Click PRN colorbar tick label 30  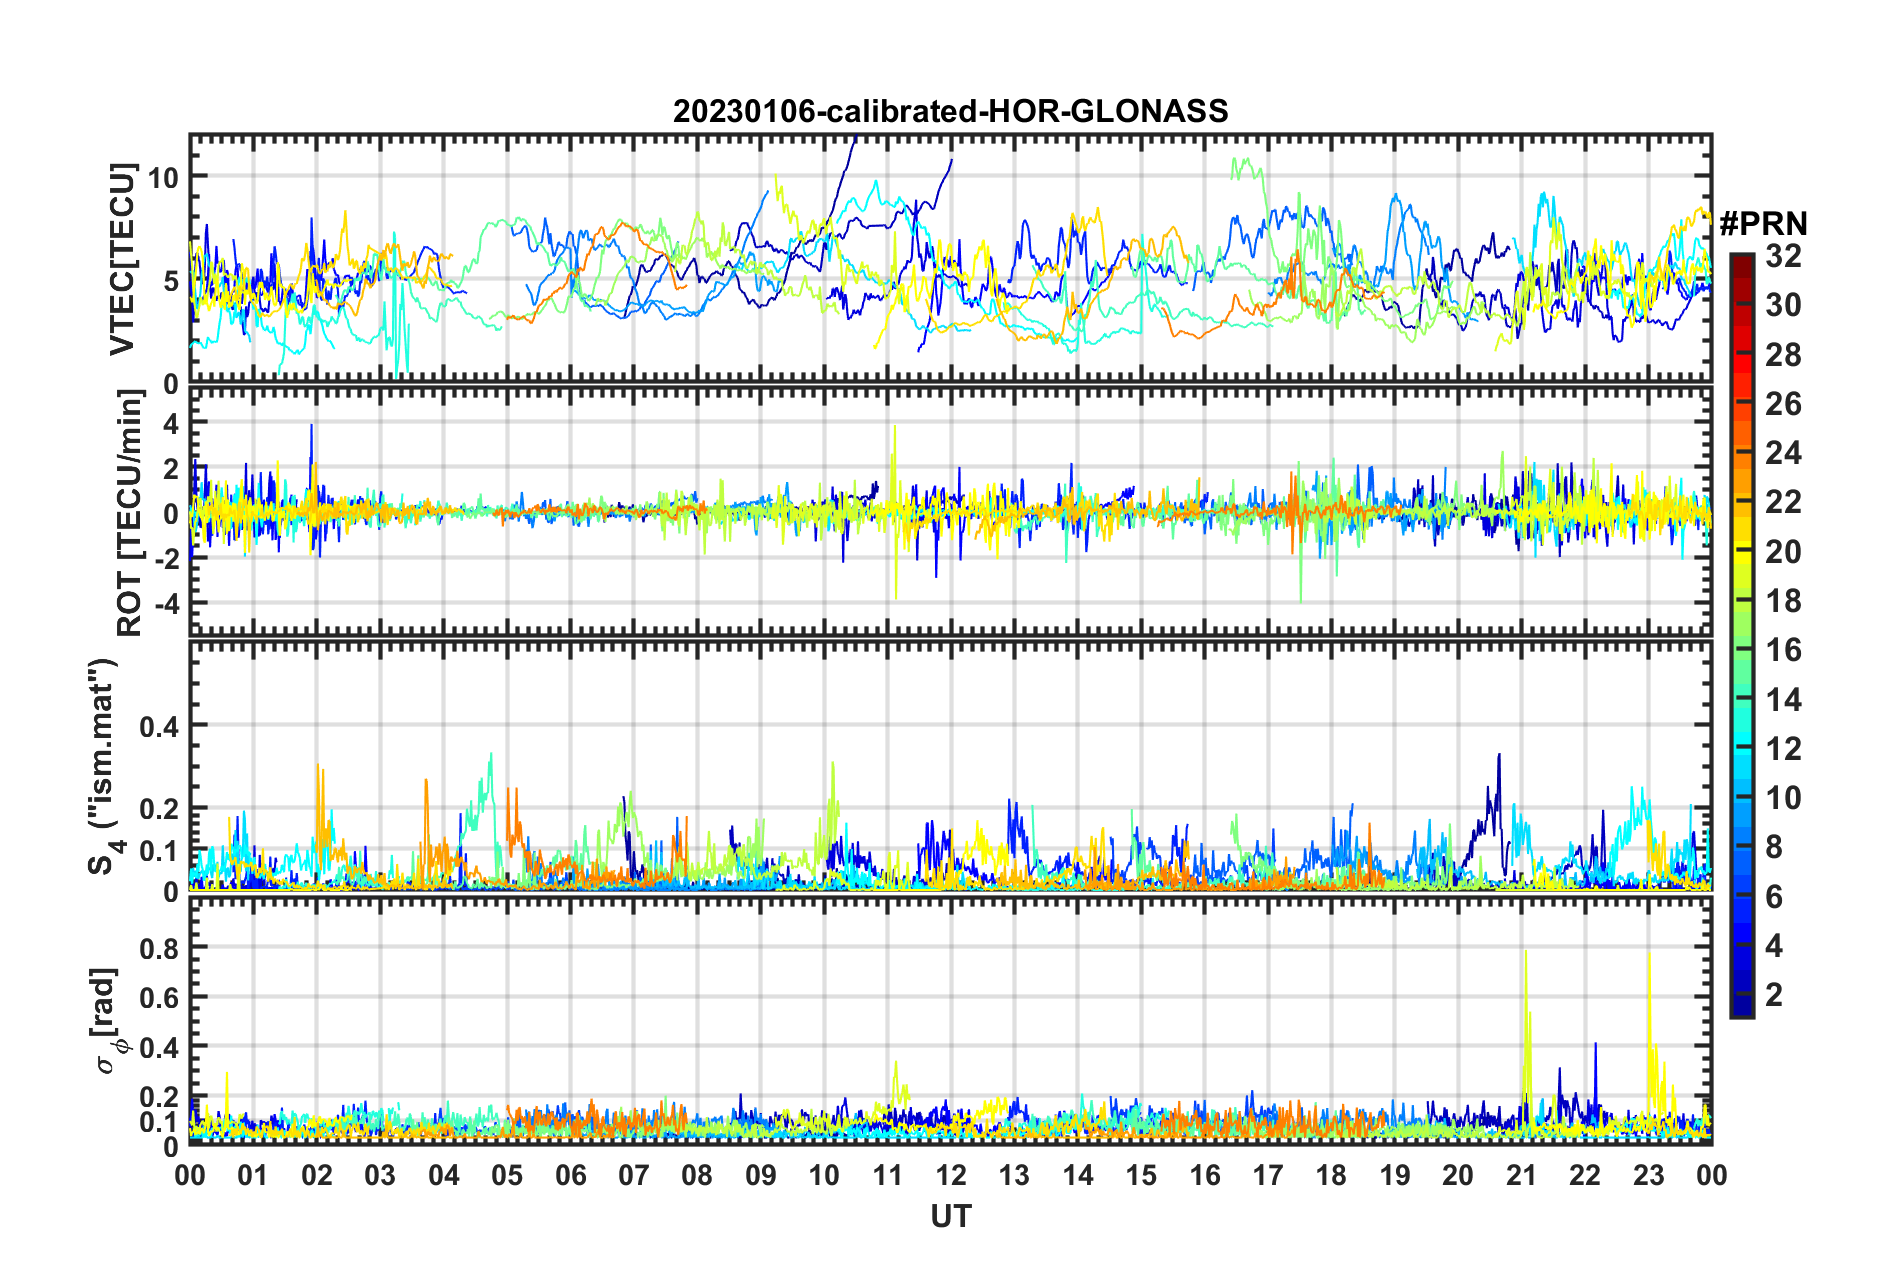pos(1783,305)
